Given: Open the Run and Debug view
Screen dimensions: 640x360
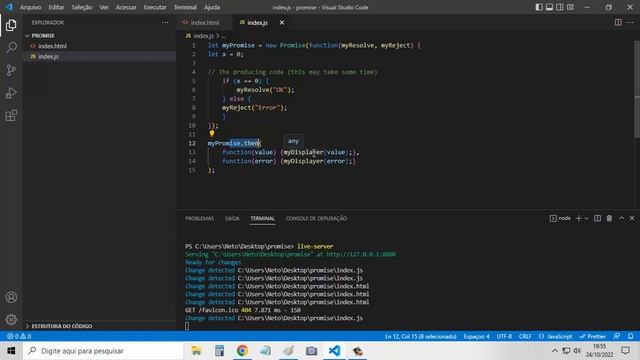Looking at the screenshot, I should pos(11,93).
